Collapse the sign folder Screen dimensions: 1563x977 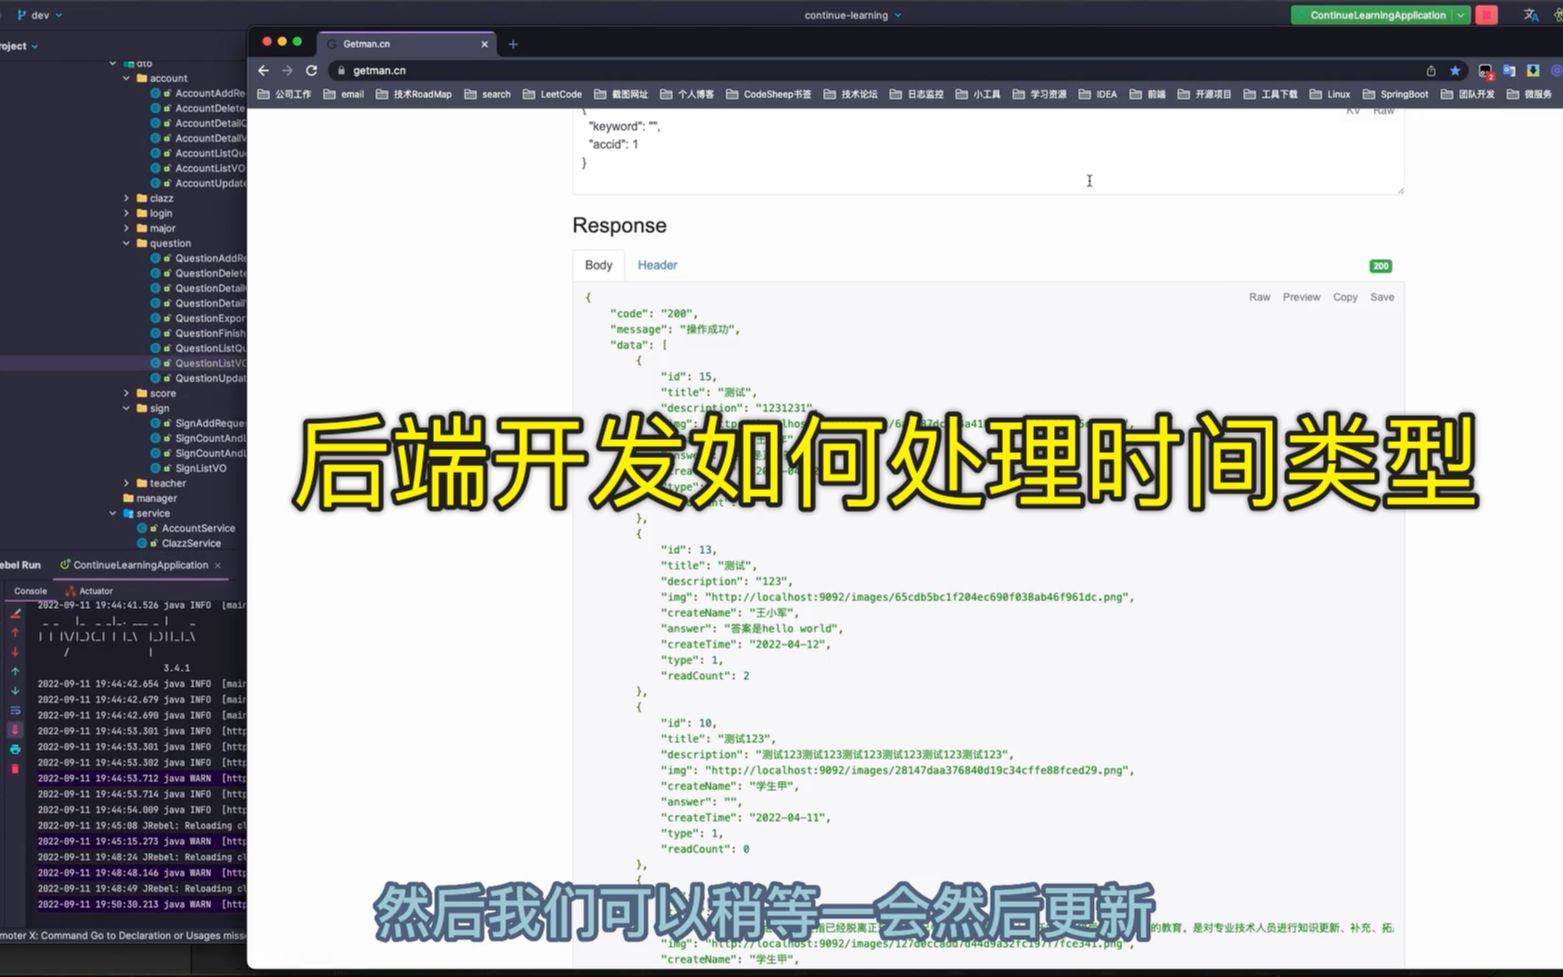click(127, 408)
